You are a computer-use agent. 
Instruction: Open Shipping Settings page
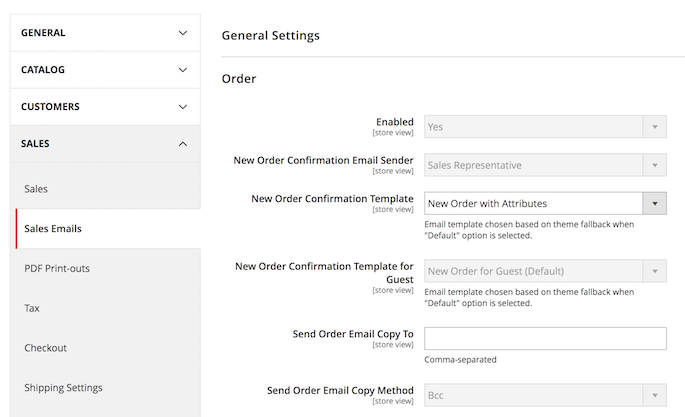pos(63,387)
